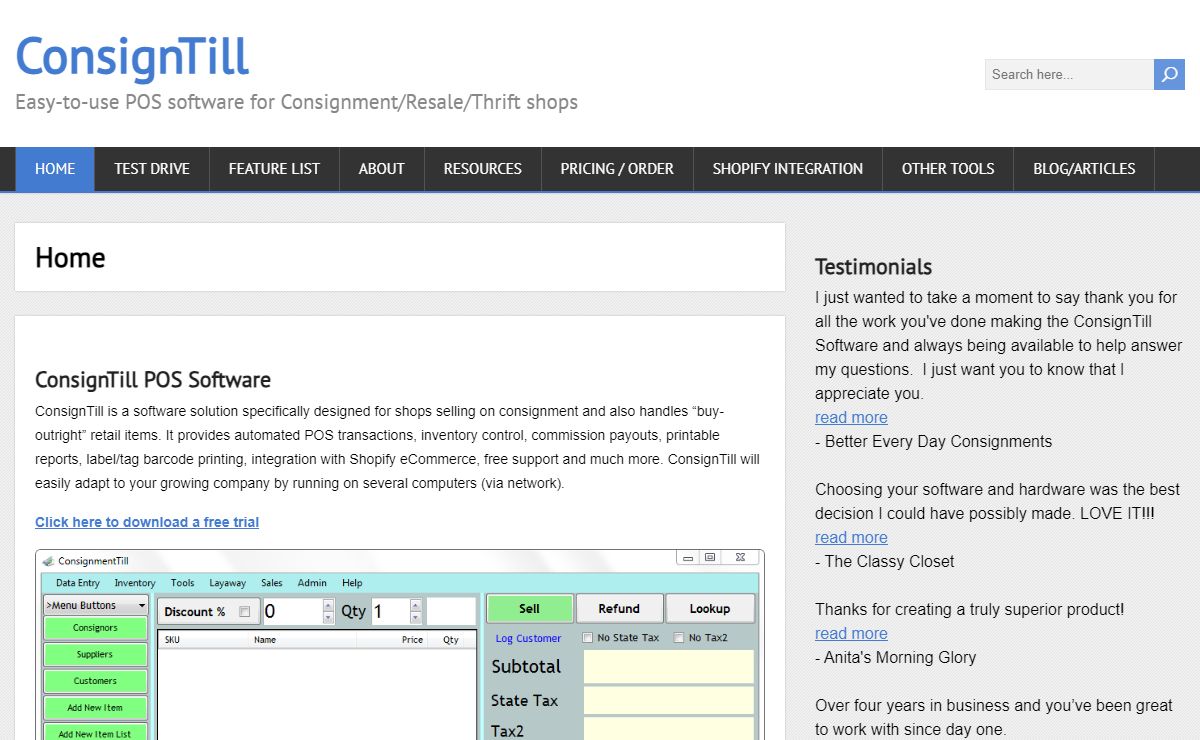Open the BLOG/ARTICLES menu item
The height and width of the screenshot is (740, 1200).
point(1084,169)
